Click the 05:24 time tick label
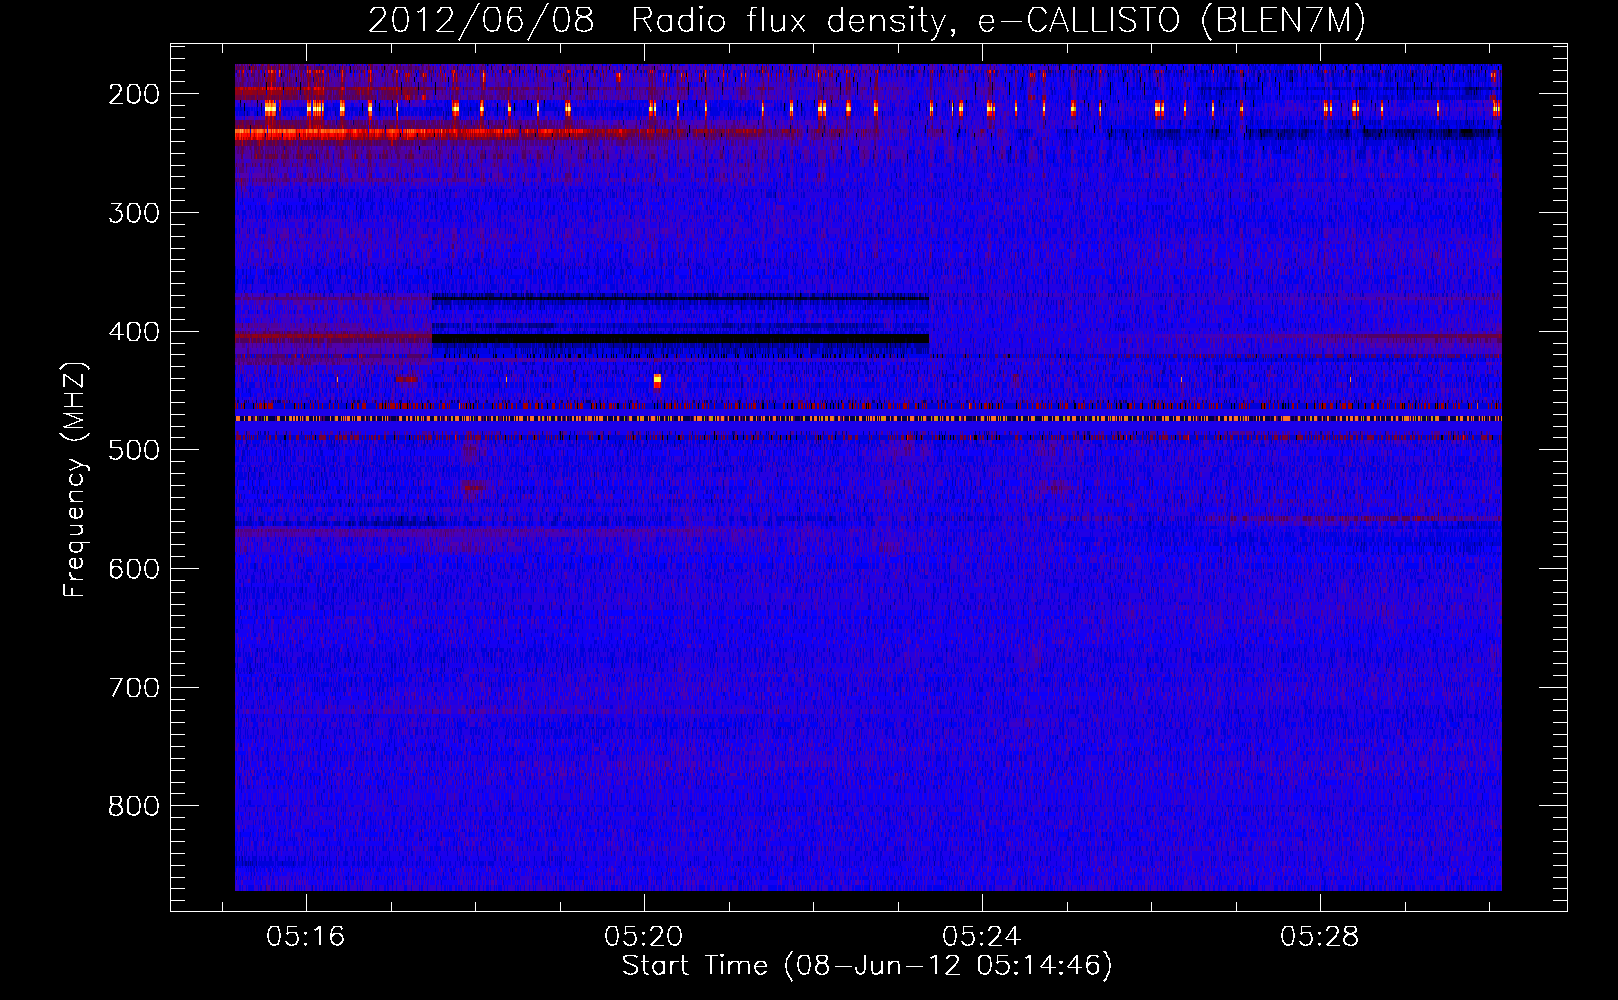This screenshot has height=1000, width=1618. [x=982, y=936]
